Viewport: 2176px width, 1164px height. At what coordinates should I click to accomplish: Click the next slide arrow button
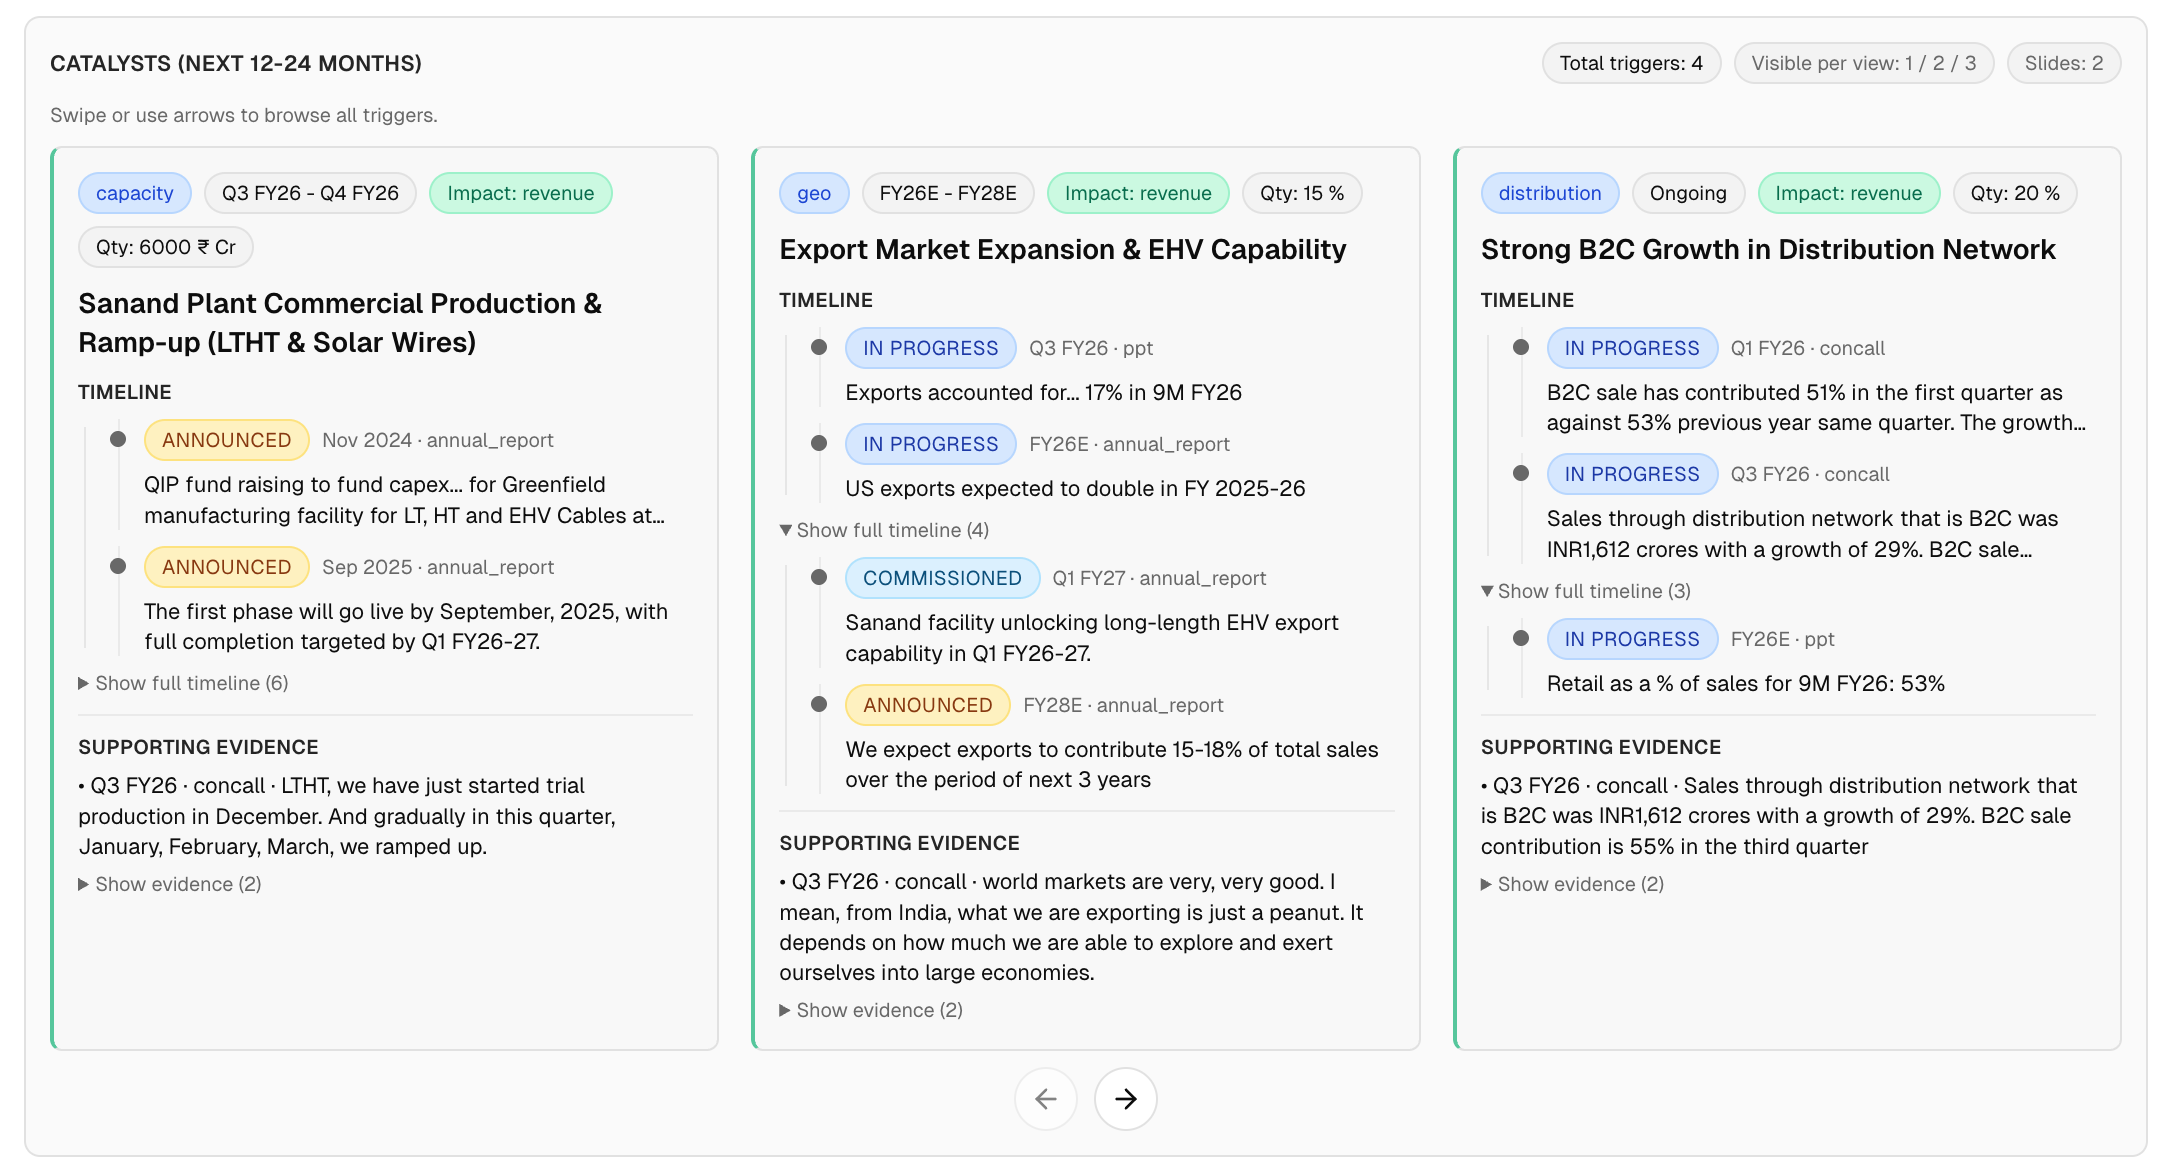tap(1125, 1099)
